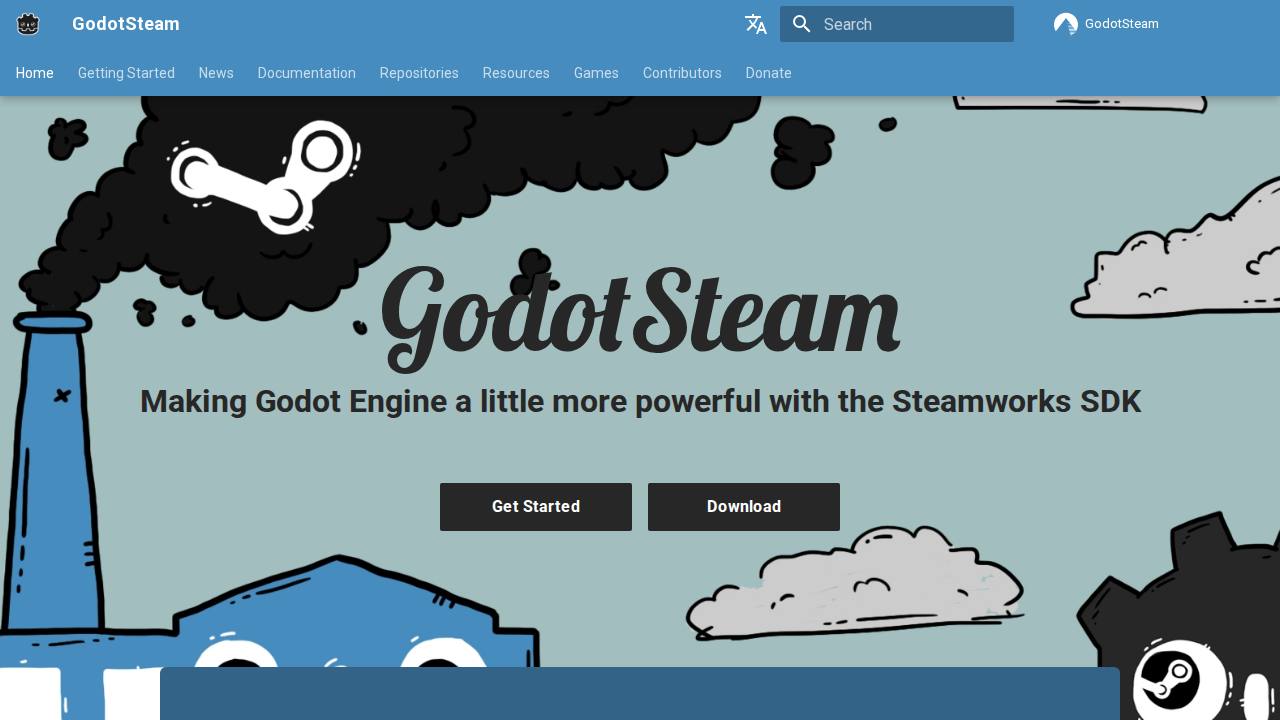Click the GodotSteam logo icon in header
This screenshot has height=720, width=1280.
(x=28, y=24)
